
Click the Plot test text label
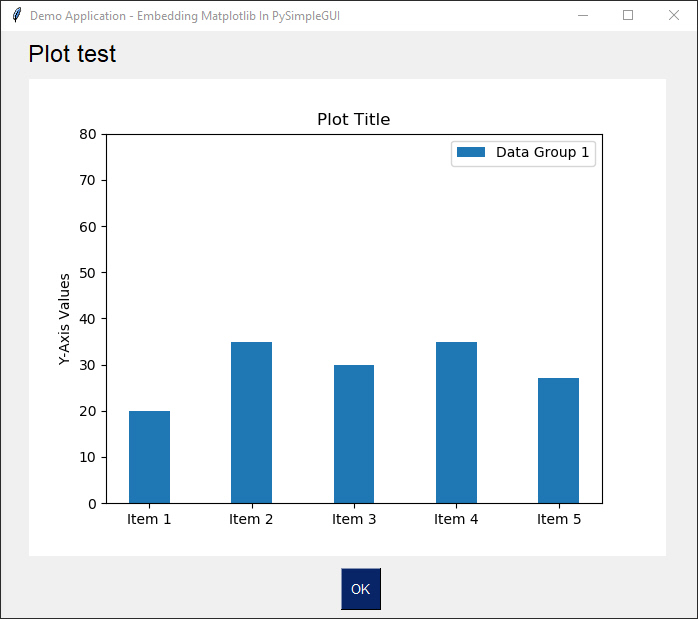click(72, 54)
